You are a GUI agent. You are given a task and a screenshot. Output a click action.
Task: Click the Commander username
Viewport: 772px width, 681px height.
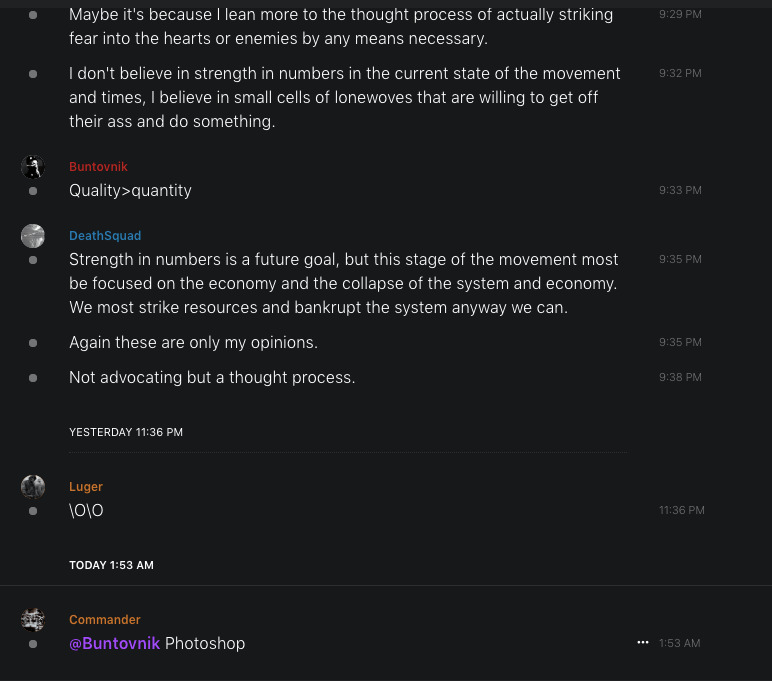coord(105,620)
